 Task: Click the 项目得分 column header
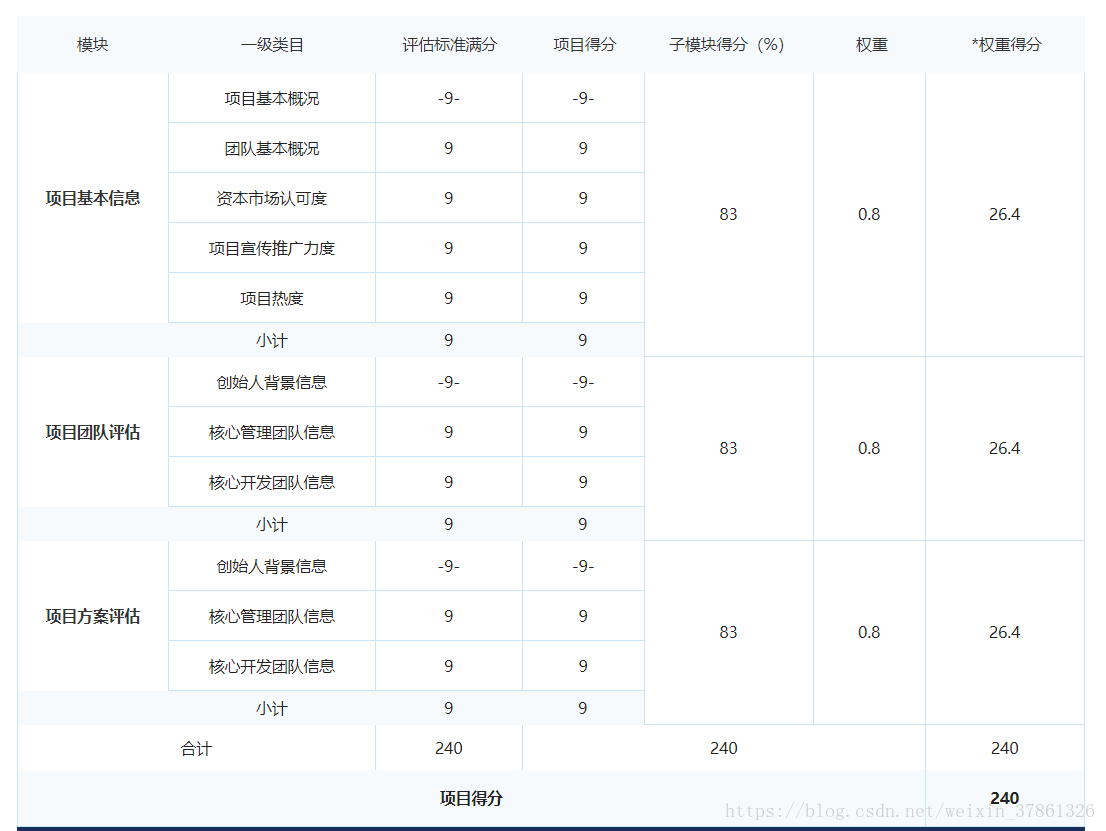pos(584,44)
